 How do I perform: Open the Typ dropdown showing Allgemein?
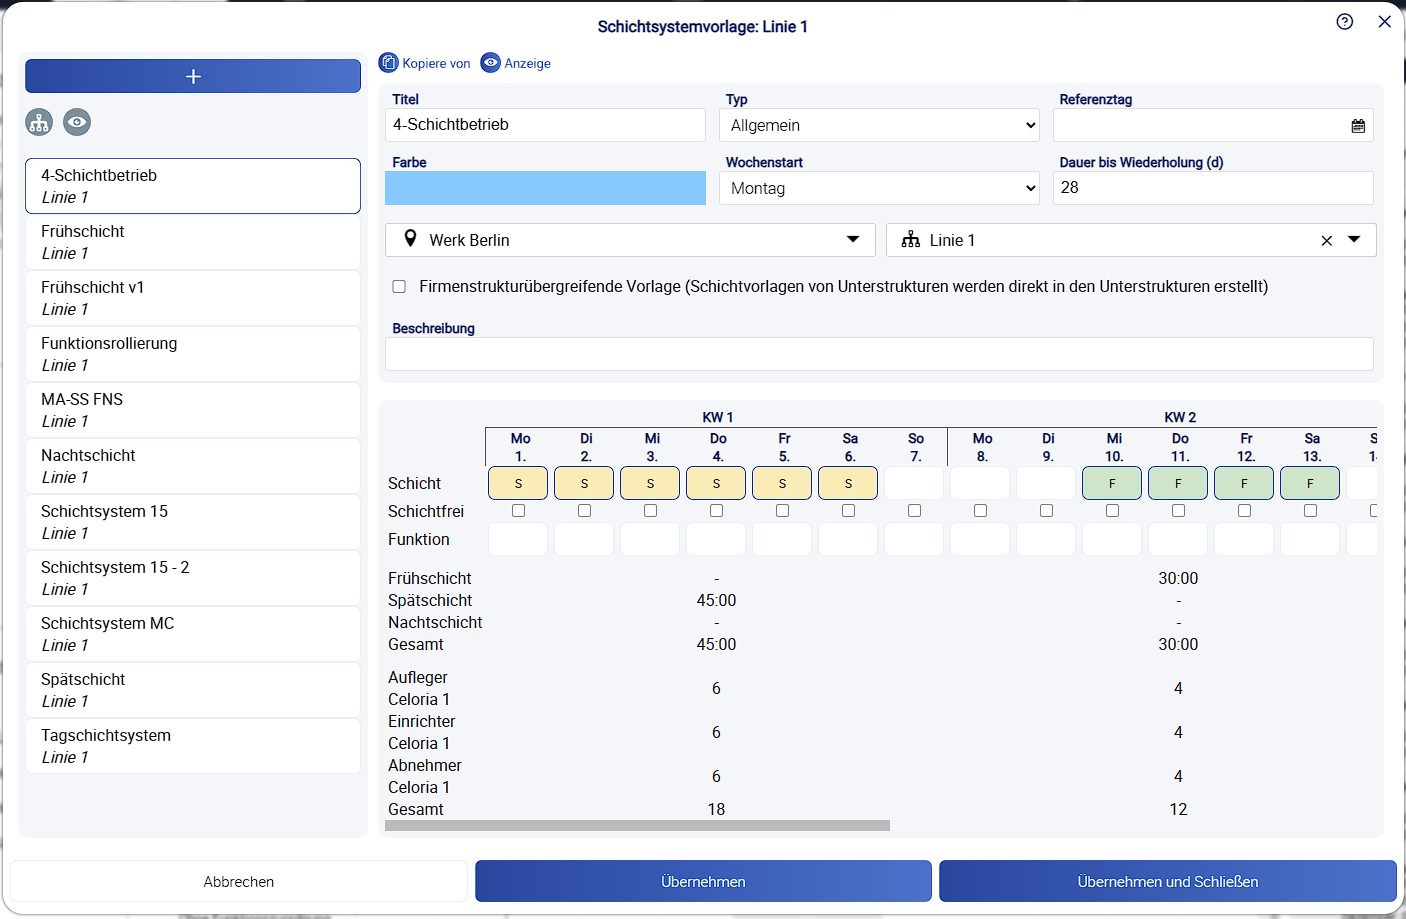tap(879, 125)
